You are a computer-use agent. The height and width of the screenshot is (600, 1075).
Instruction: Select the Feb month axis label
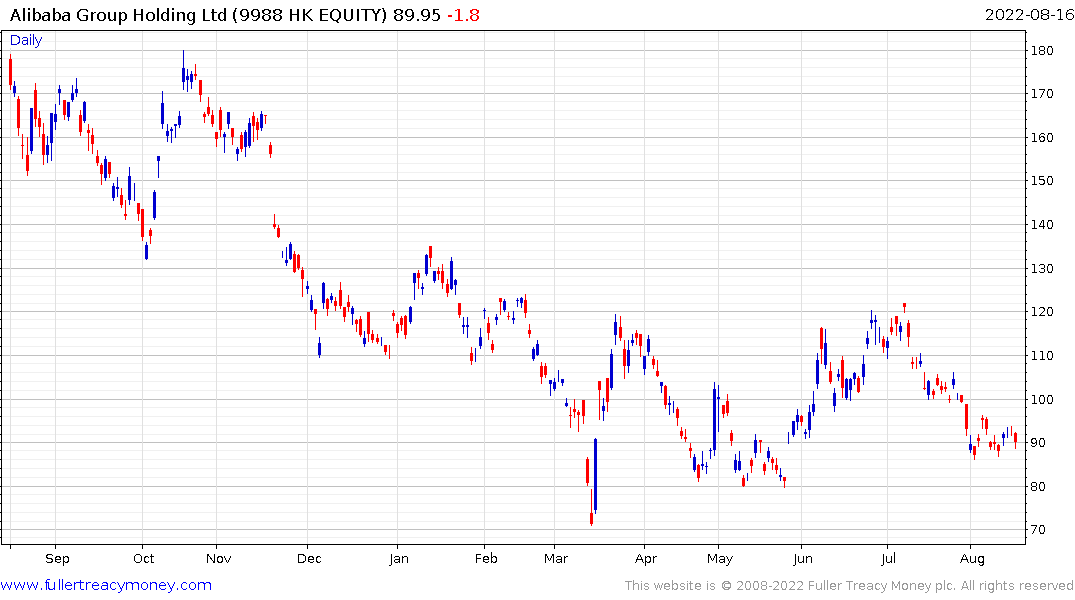(x=486, y=559)
